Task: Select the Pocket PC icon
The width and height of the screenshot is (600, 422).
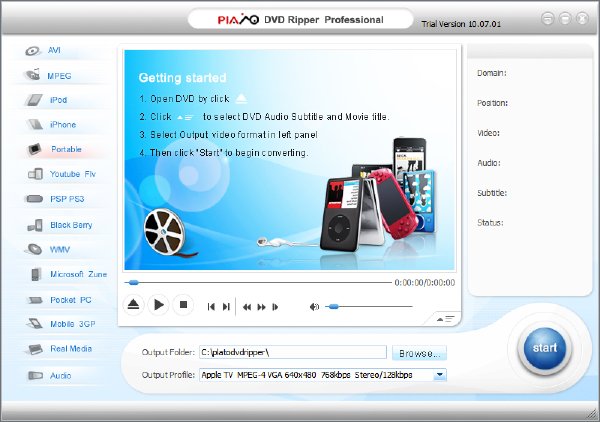Action: pyautogui.click(x=35, y=300)
